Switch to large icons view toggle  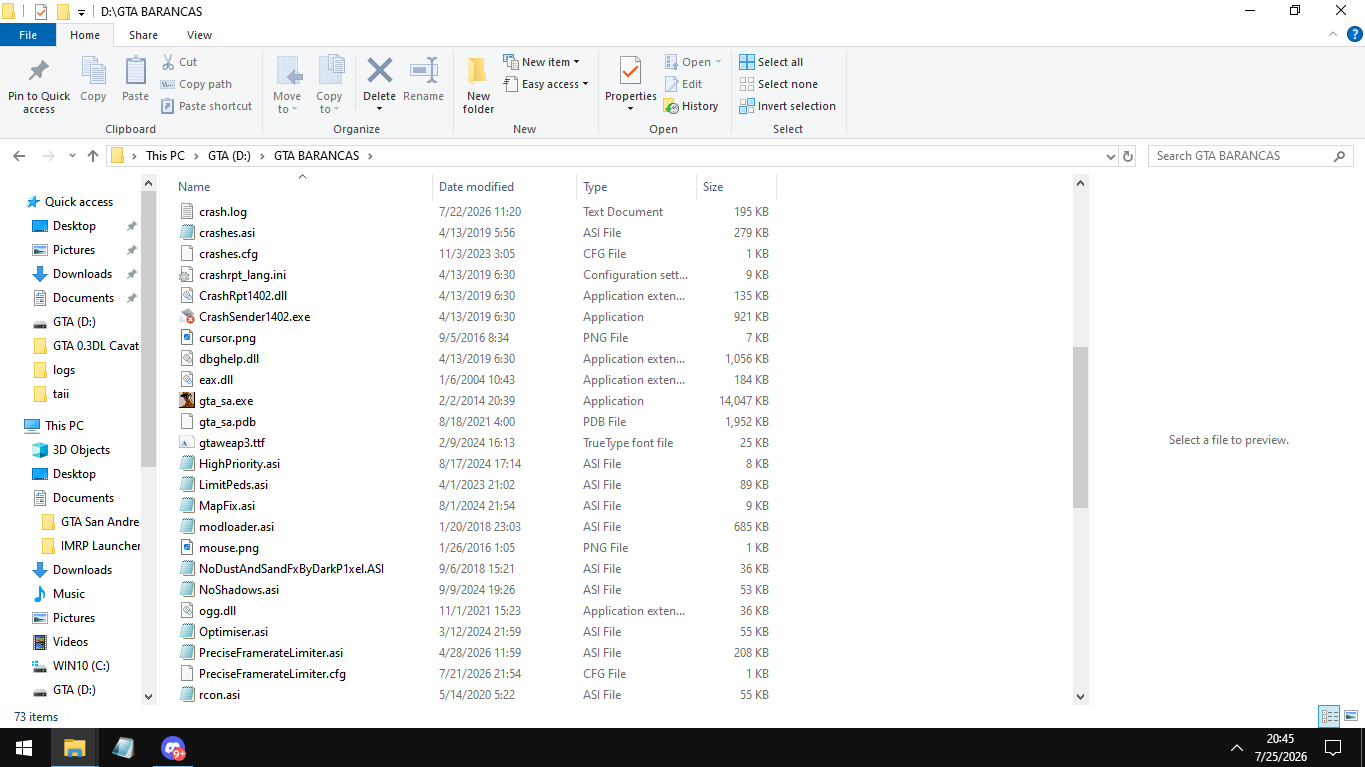1350,716
